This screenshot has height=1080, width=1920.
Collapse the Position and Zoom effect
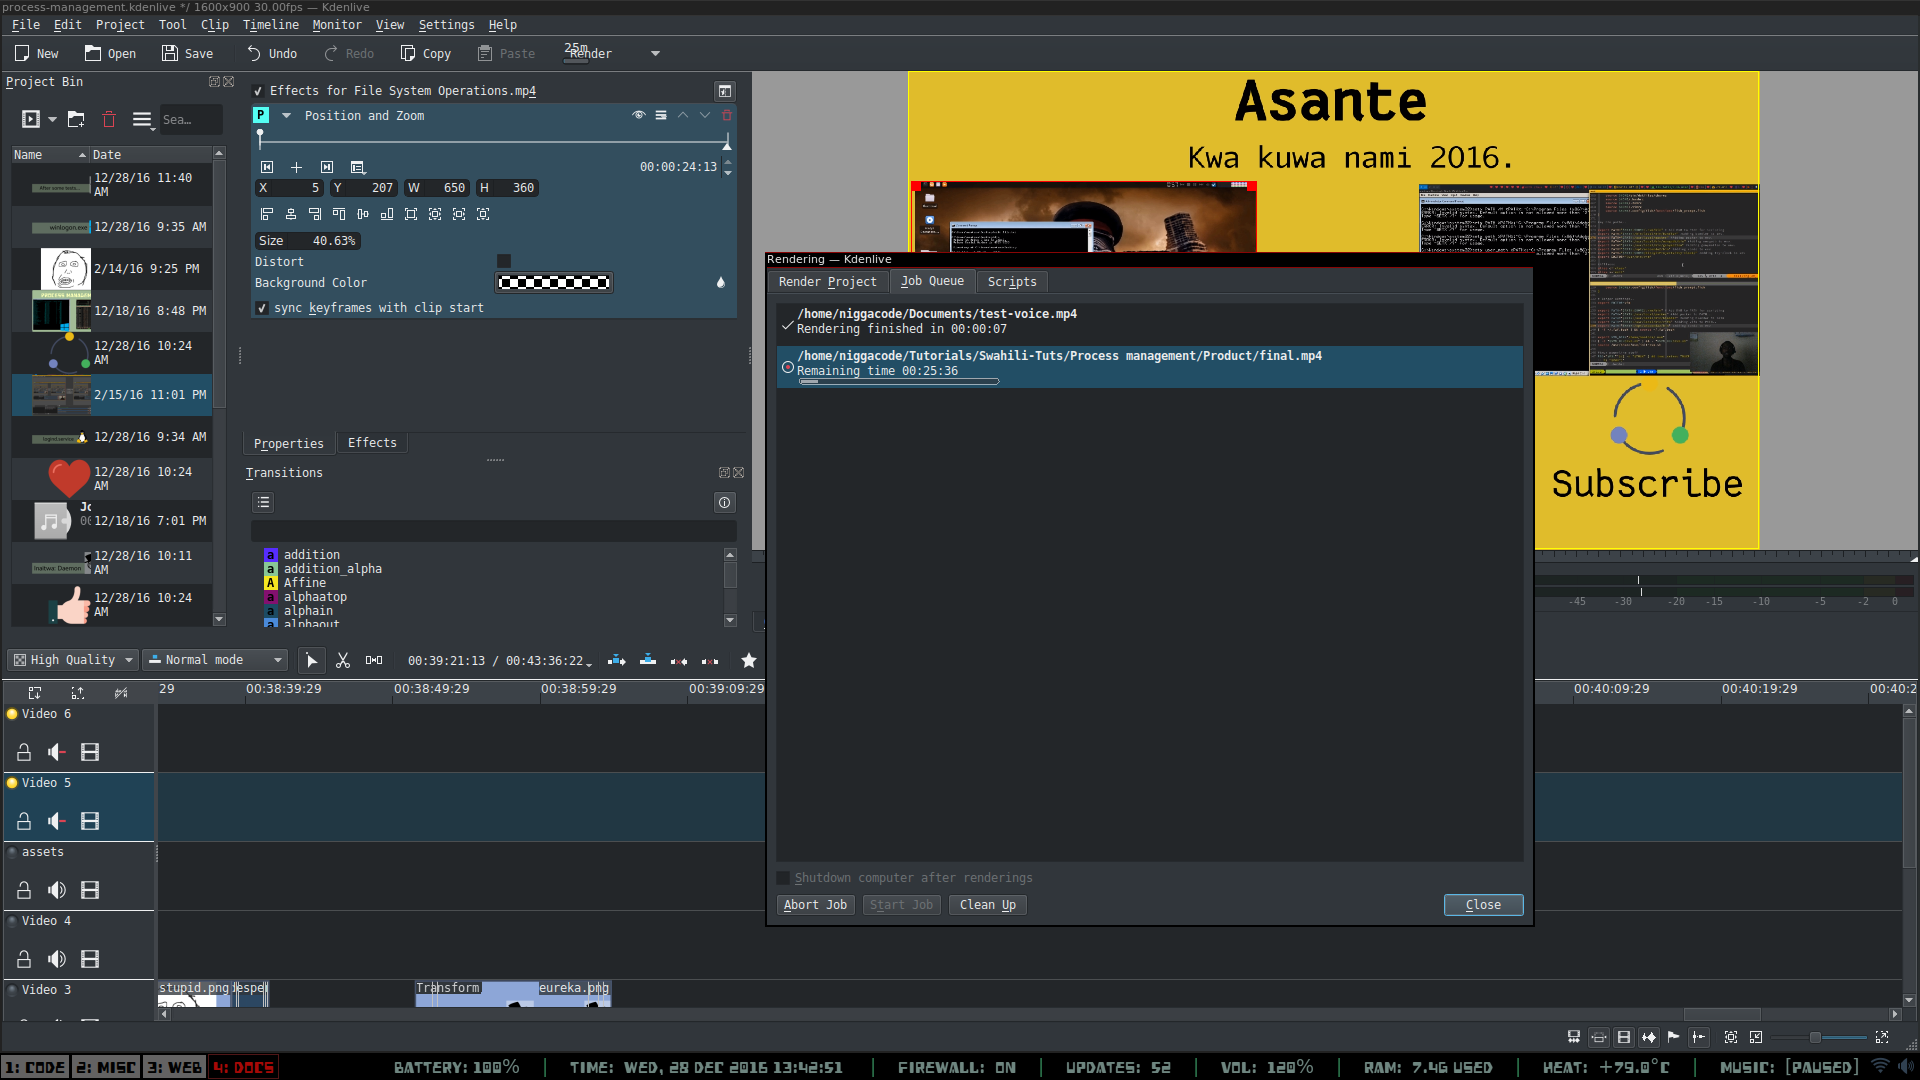point(286,115)
